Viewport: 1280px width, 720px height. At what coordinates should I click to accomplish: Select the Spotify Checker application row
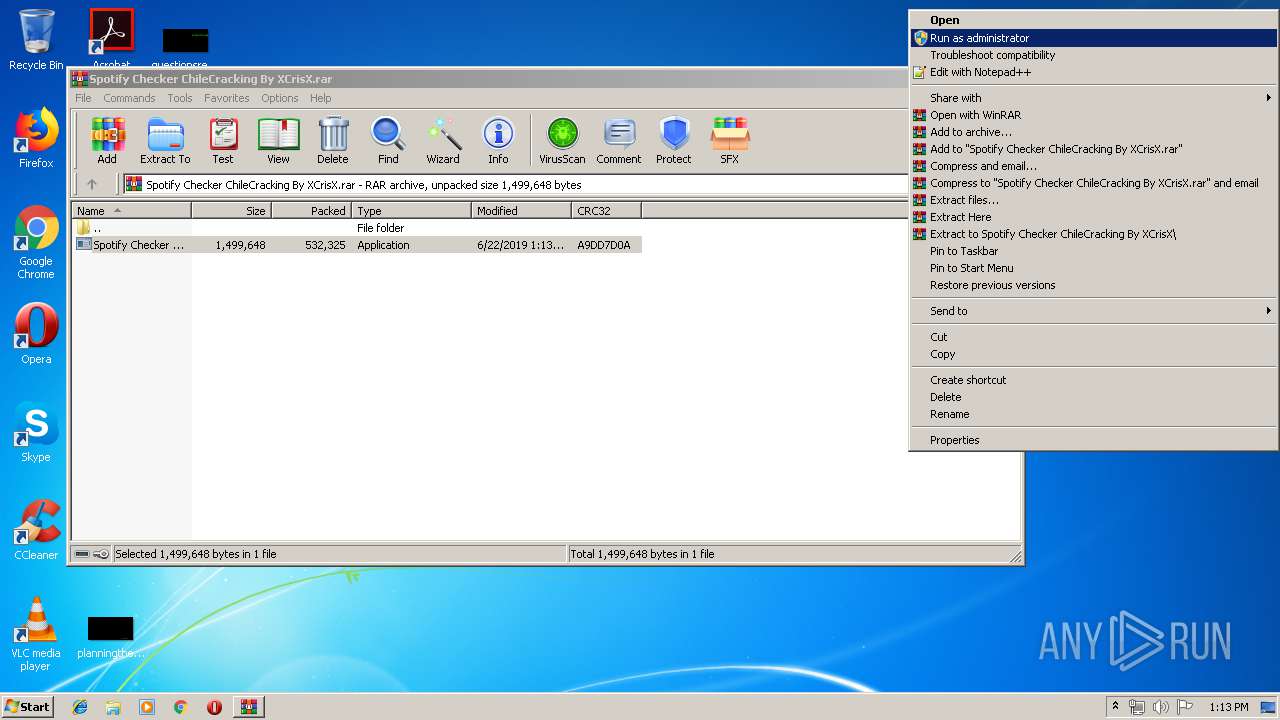pos(357,245)
